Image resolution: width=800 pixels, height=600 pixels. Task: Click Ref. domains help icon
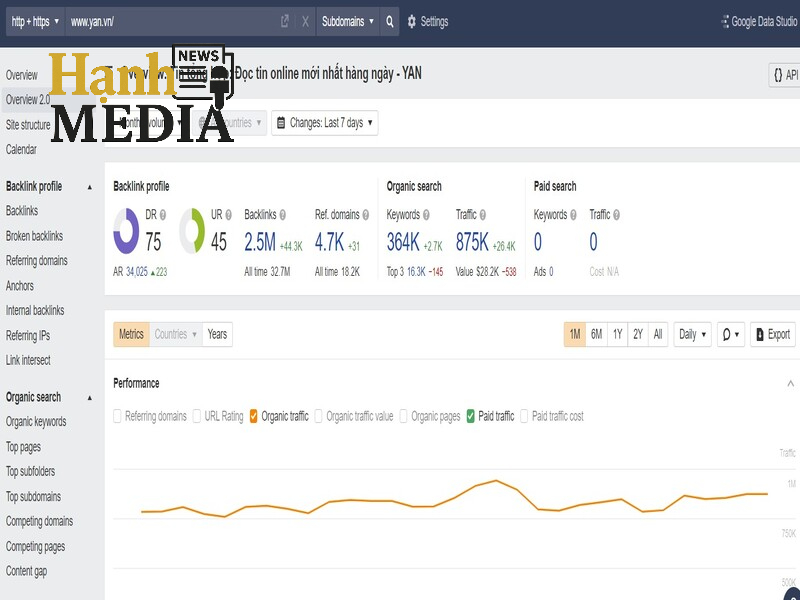pos(366,215)
